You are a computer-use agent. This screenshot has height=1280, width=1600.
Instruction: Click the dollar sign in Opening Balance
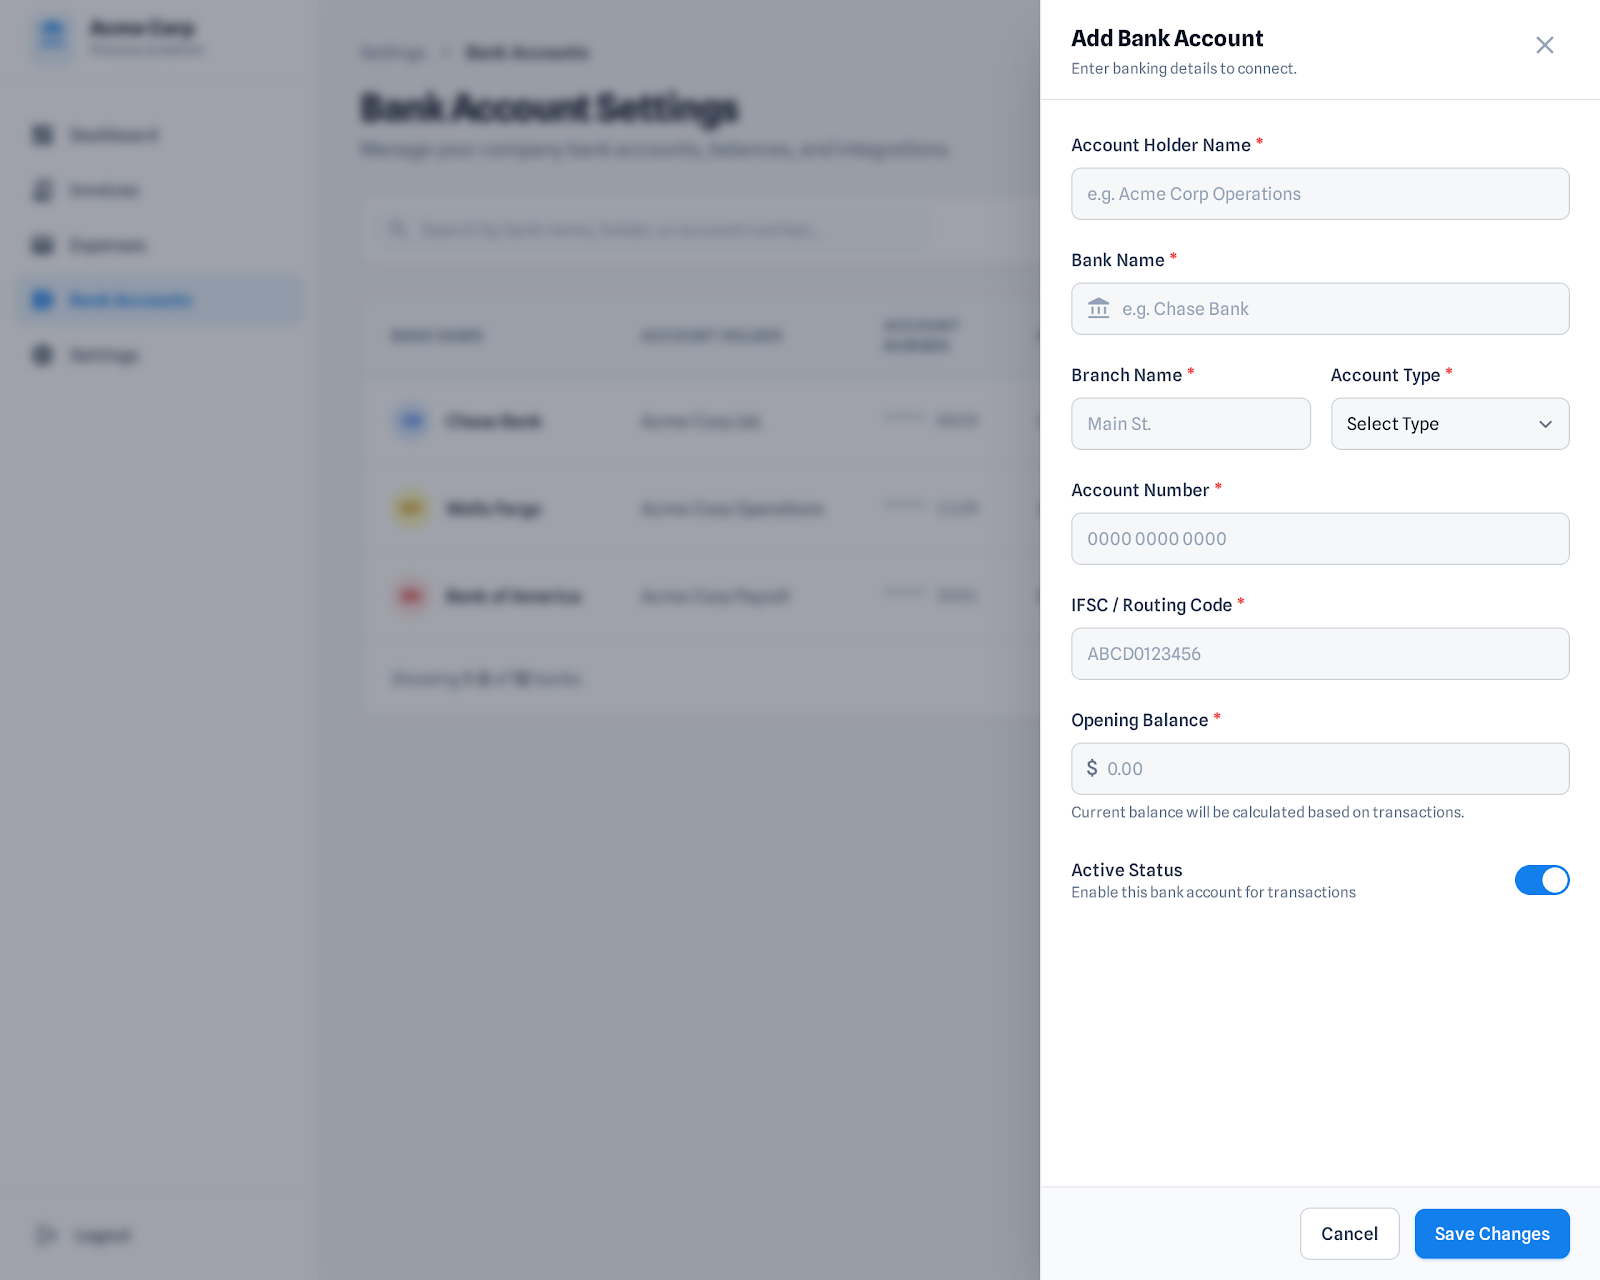1092,768
